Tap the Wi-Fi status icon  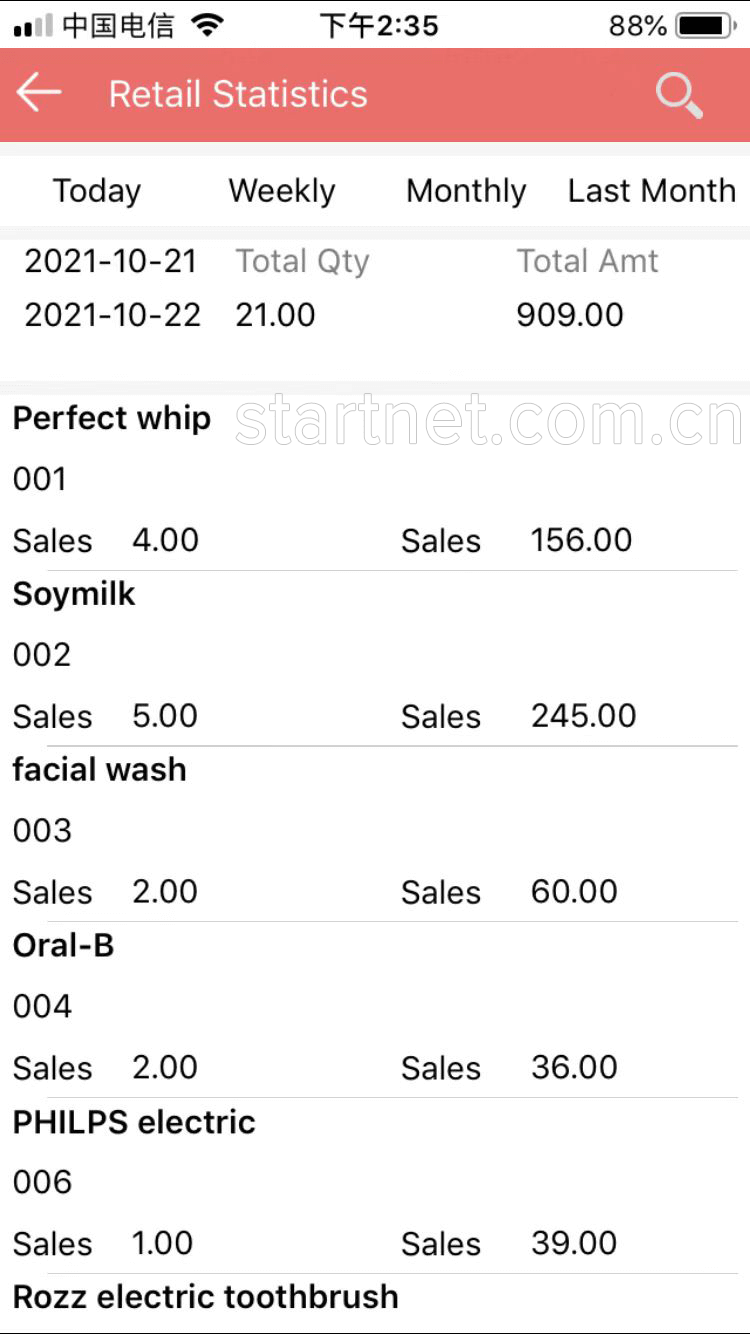(208, 25)
